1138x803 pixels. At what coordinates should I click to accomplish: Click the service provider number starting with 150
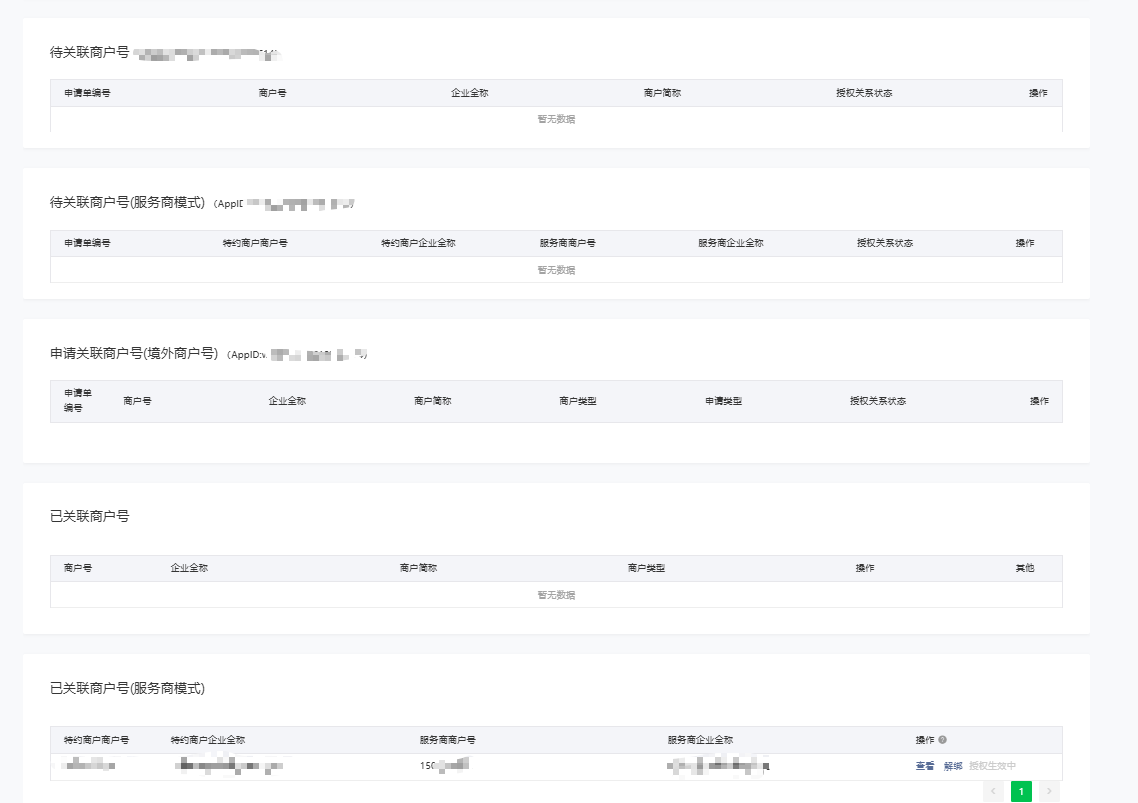[444, 765]
